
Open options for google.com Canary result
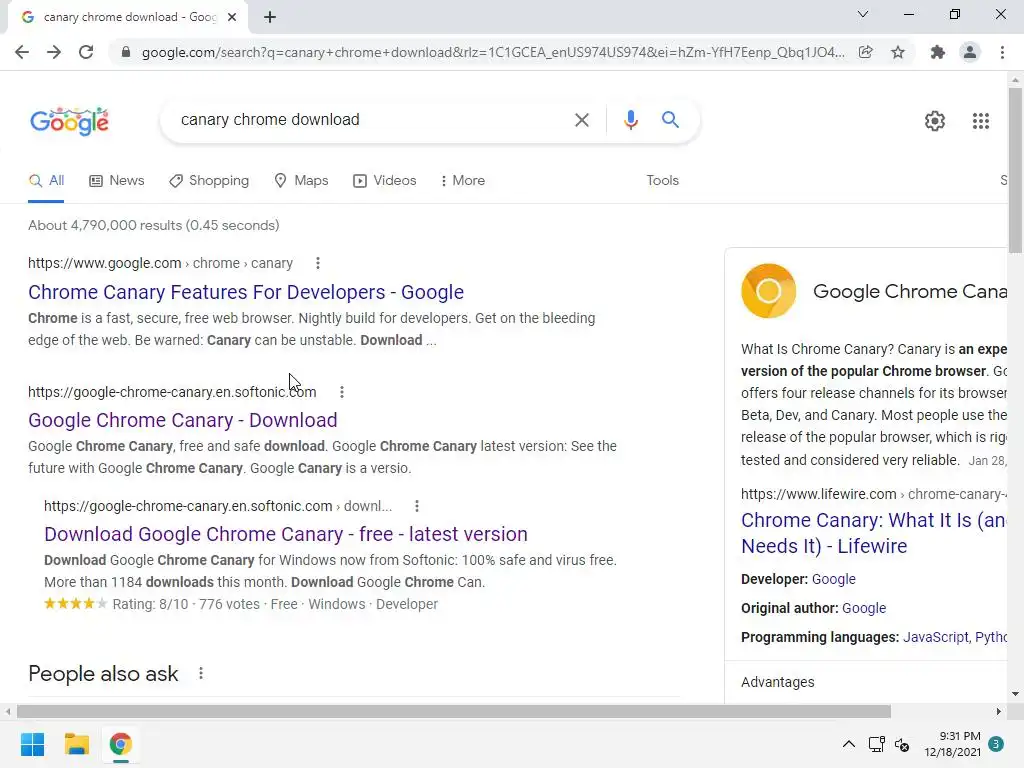click(318, 263)
